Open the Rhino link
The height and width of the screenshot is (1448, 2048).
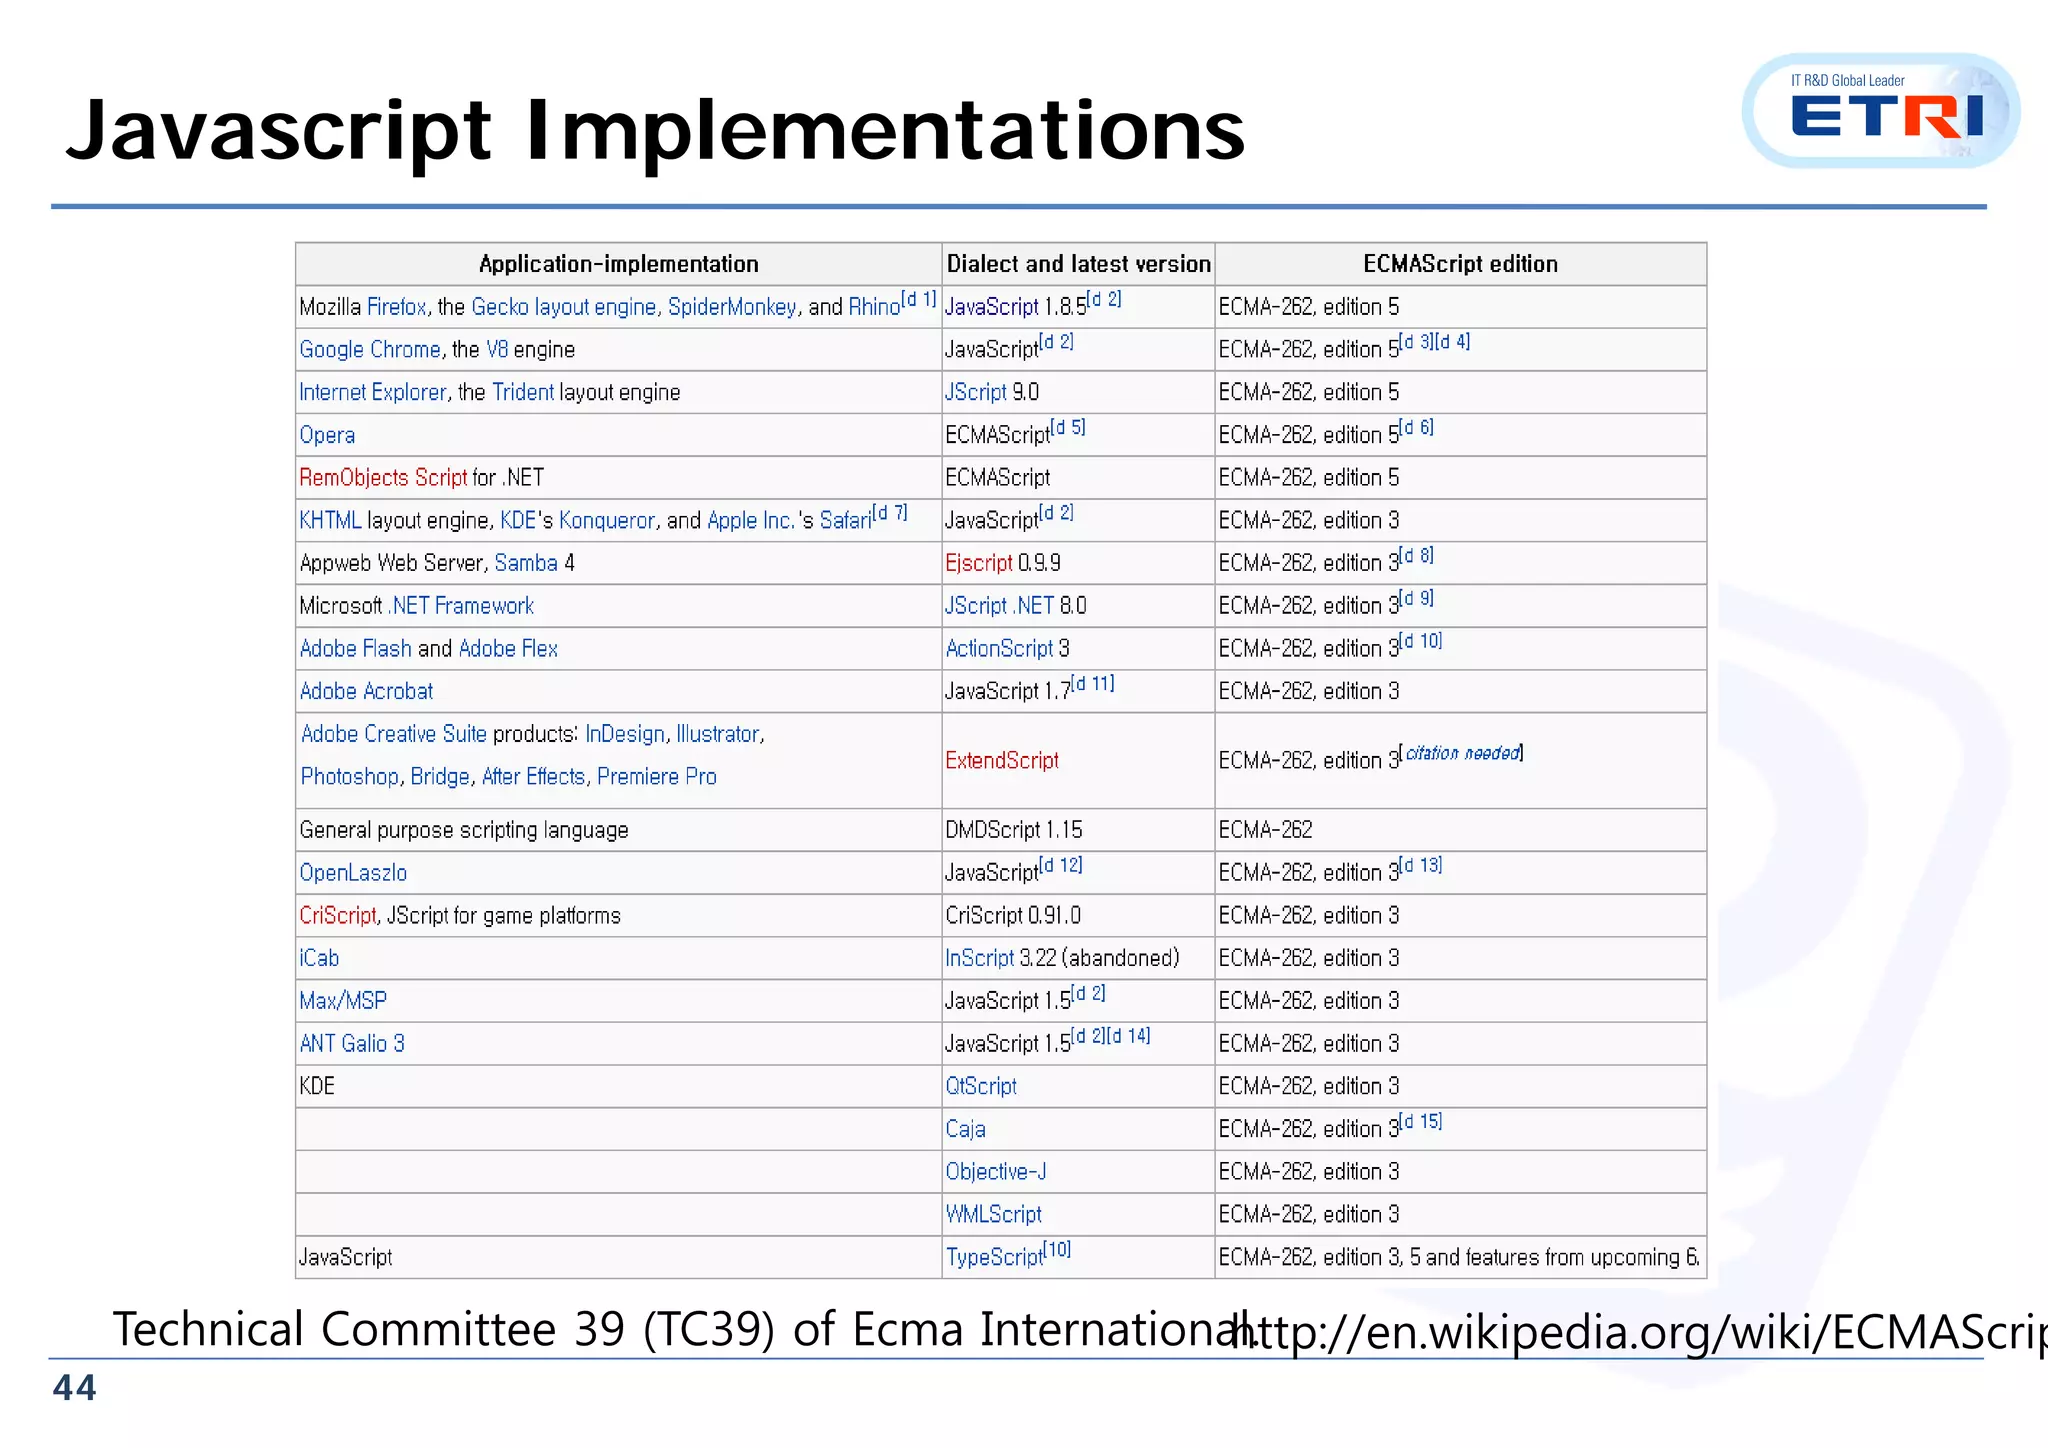point(874,307)
